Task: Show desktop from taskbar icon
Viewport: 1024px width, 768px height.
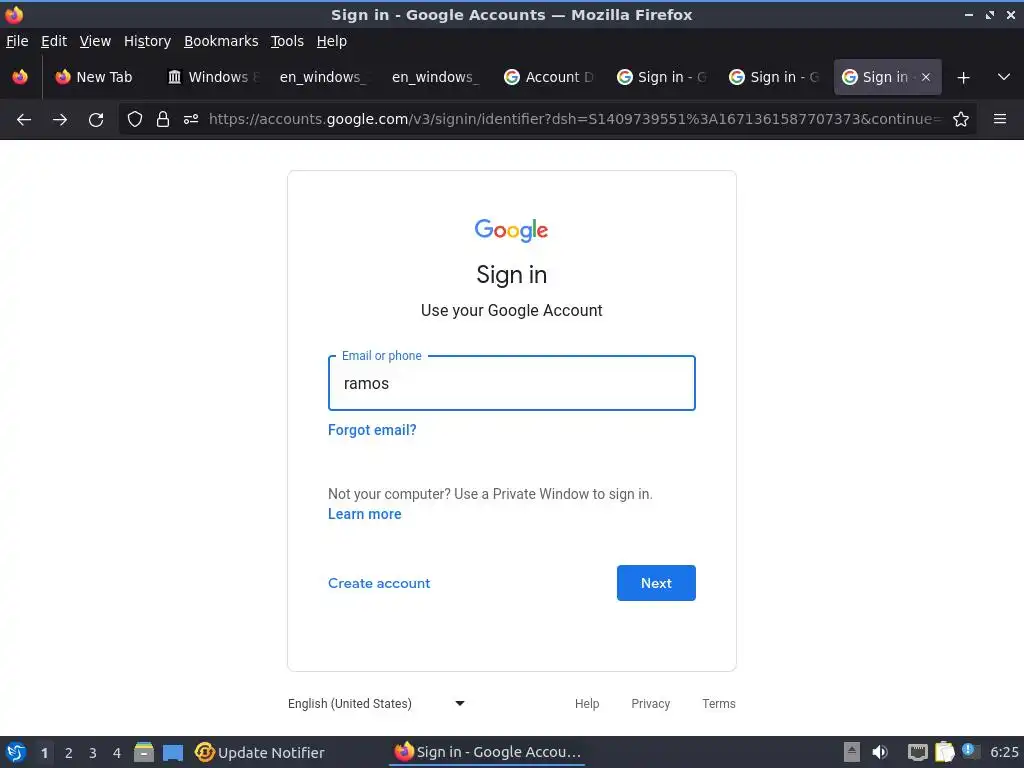Action: [x=173, y=752]
